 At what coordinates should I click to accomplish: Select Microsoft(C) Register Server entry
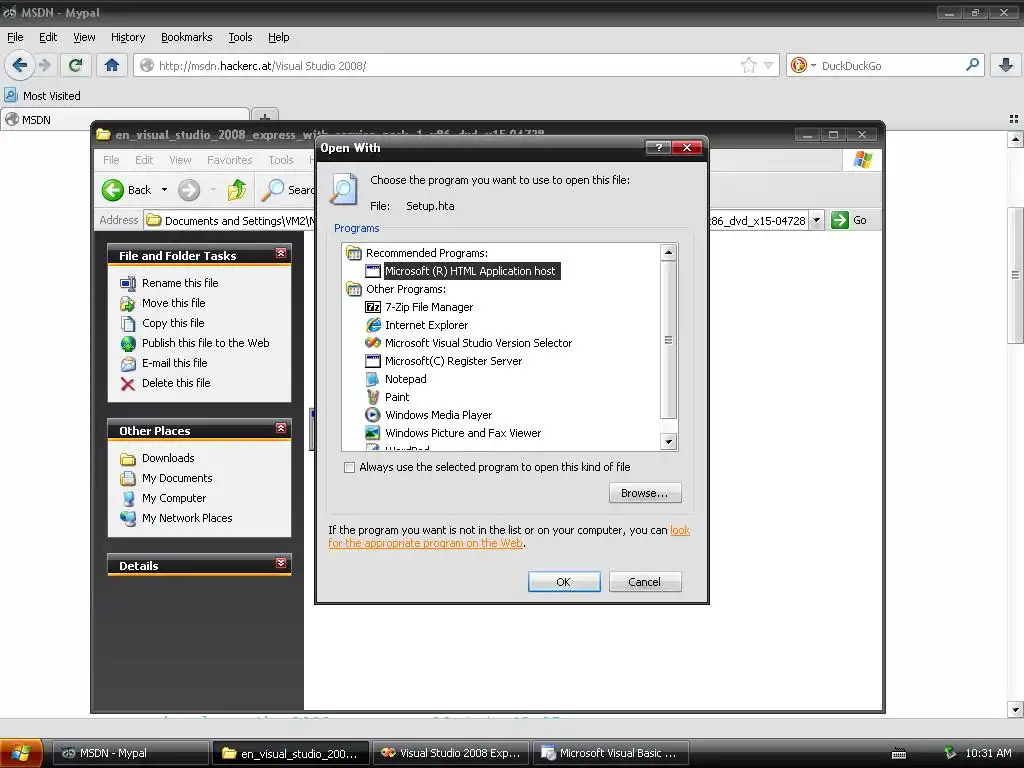coord(453,360)
